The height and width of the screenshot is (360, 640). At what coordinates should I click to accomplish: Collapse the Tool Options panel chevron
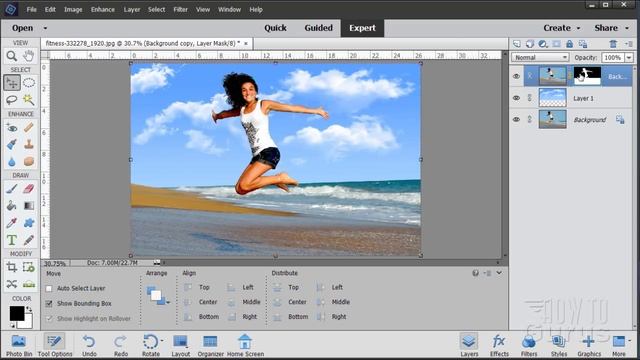click(x=499, y=273)
